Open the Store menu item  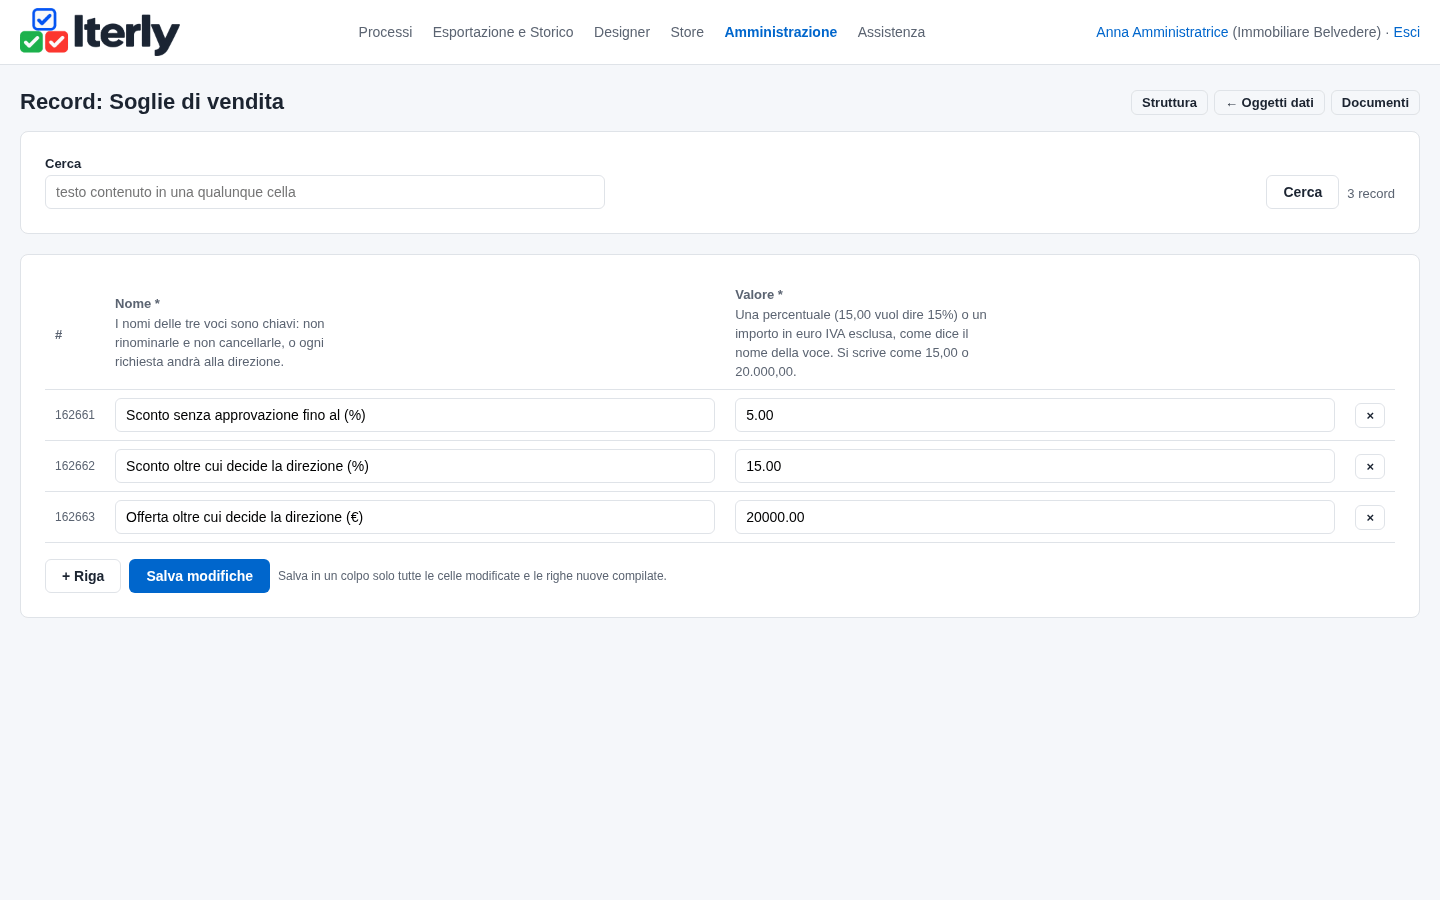click(x=687, y=32)
